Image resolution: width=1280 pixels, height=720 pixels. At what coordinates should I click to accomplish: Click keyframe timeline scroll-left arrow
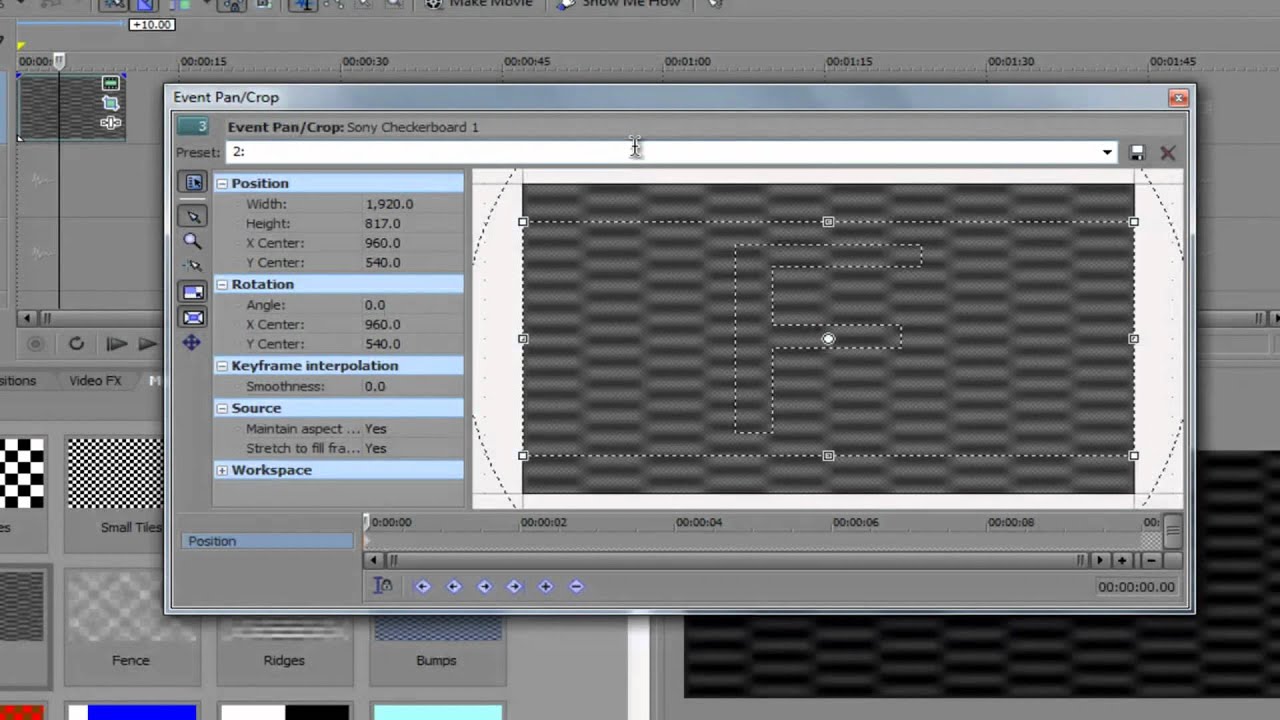[x=373, y=561]
